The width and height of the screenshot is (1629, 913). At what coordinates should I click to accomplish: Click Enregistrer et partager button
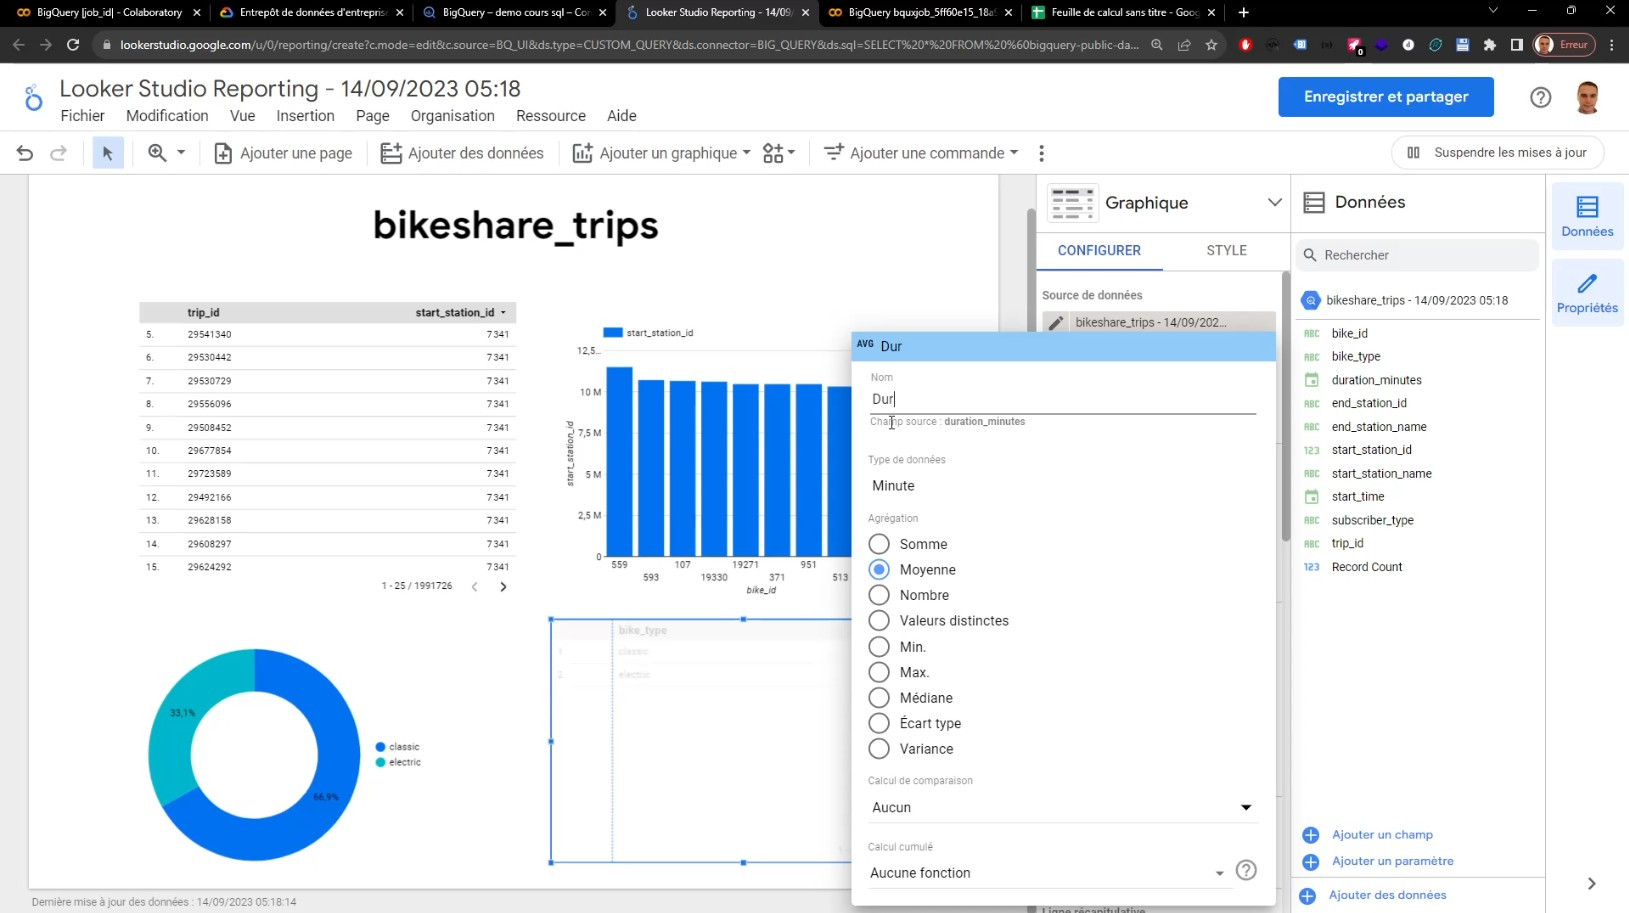click(x=1385, y=97)
